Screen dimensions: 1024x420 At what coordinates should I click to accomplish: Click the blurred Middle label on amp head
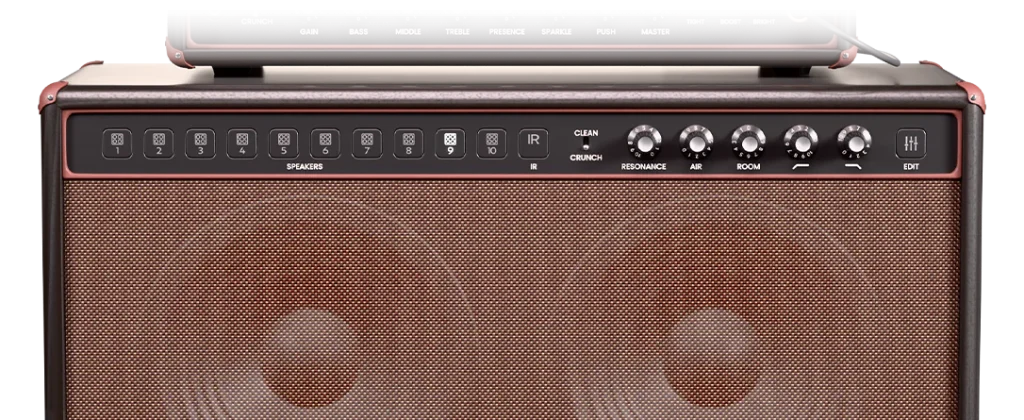[408, 31]
